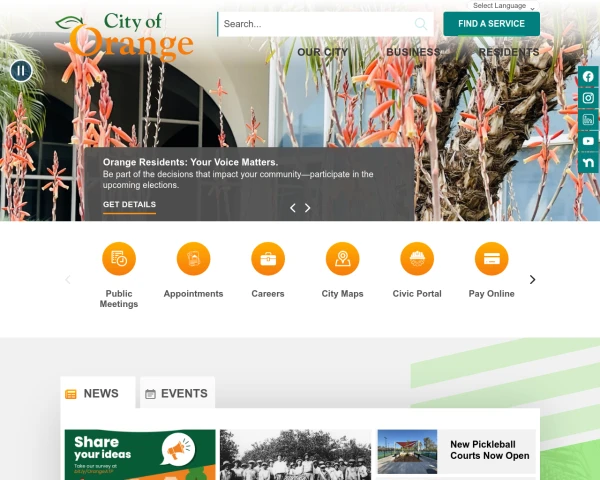Click the City Maps icon
600x480 pixels.
(x=342, y=258)
